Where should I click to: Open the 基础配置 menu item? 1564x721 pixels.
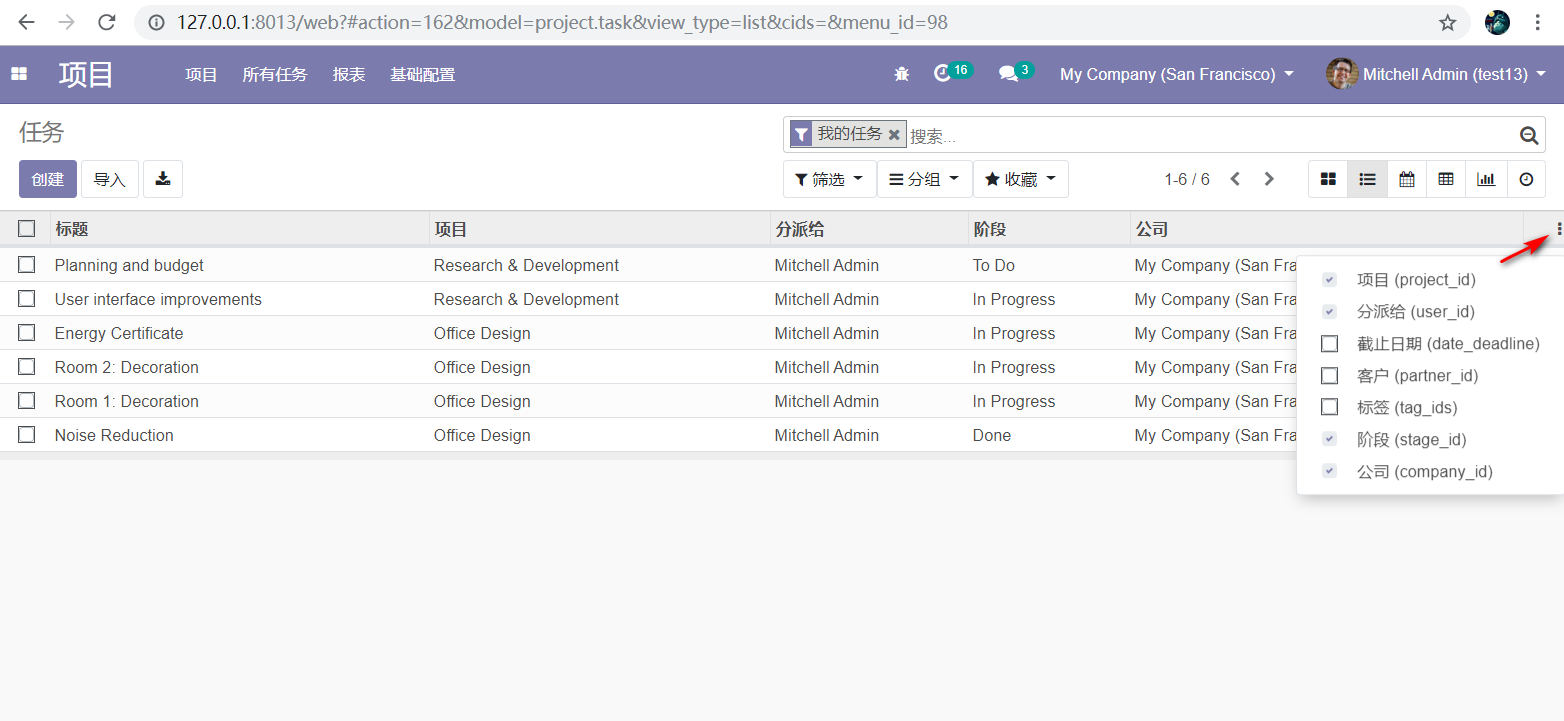click(x=422, y=74)
